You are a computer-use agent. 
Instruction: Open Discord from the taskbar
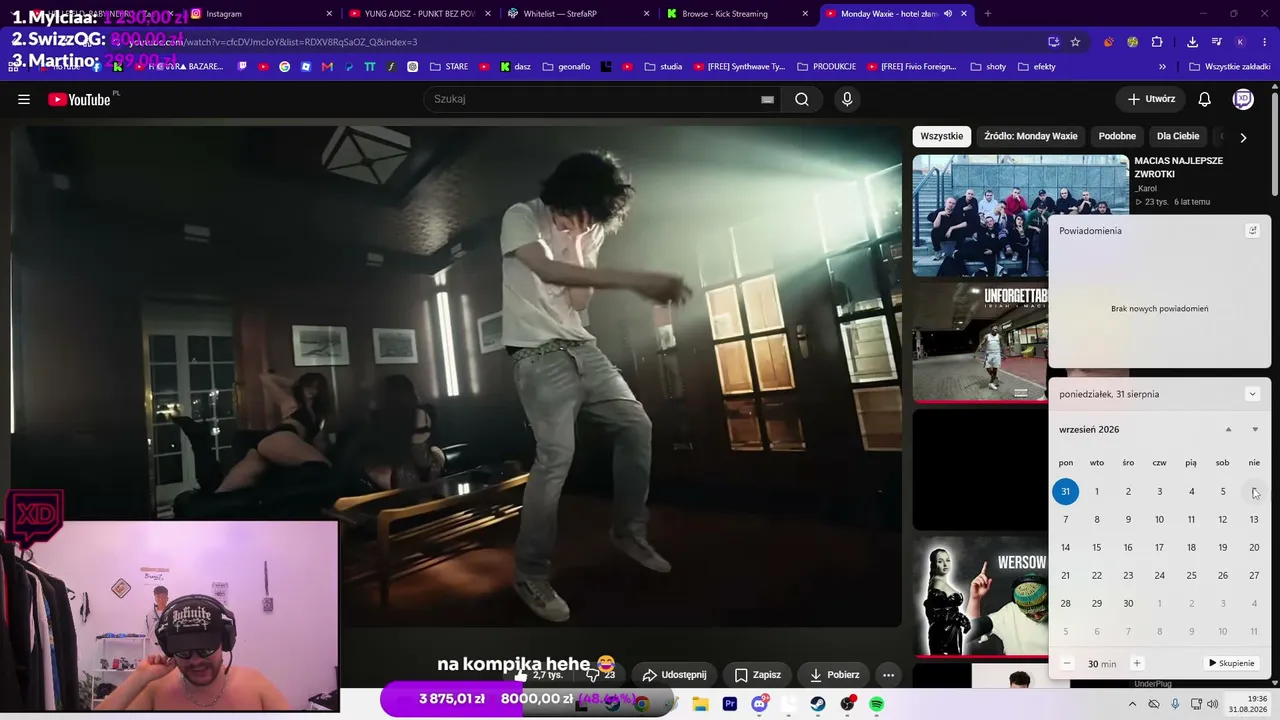click(x=759, y=704)
